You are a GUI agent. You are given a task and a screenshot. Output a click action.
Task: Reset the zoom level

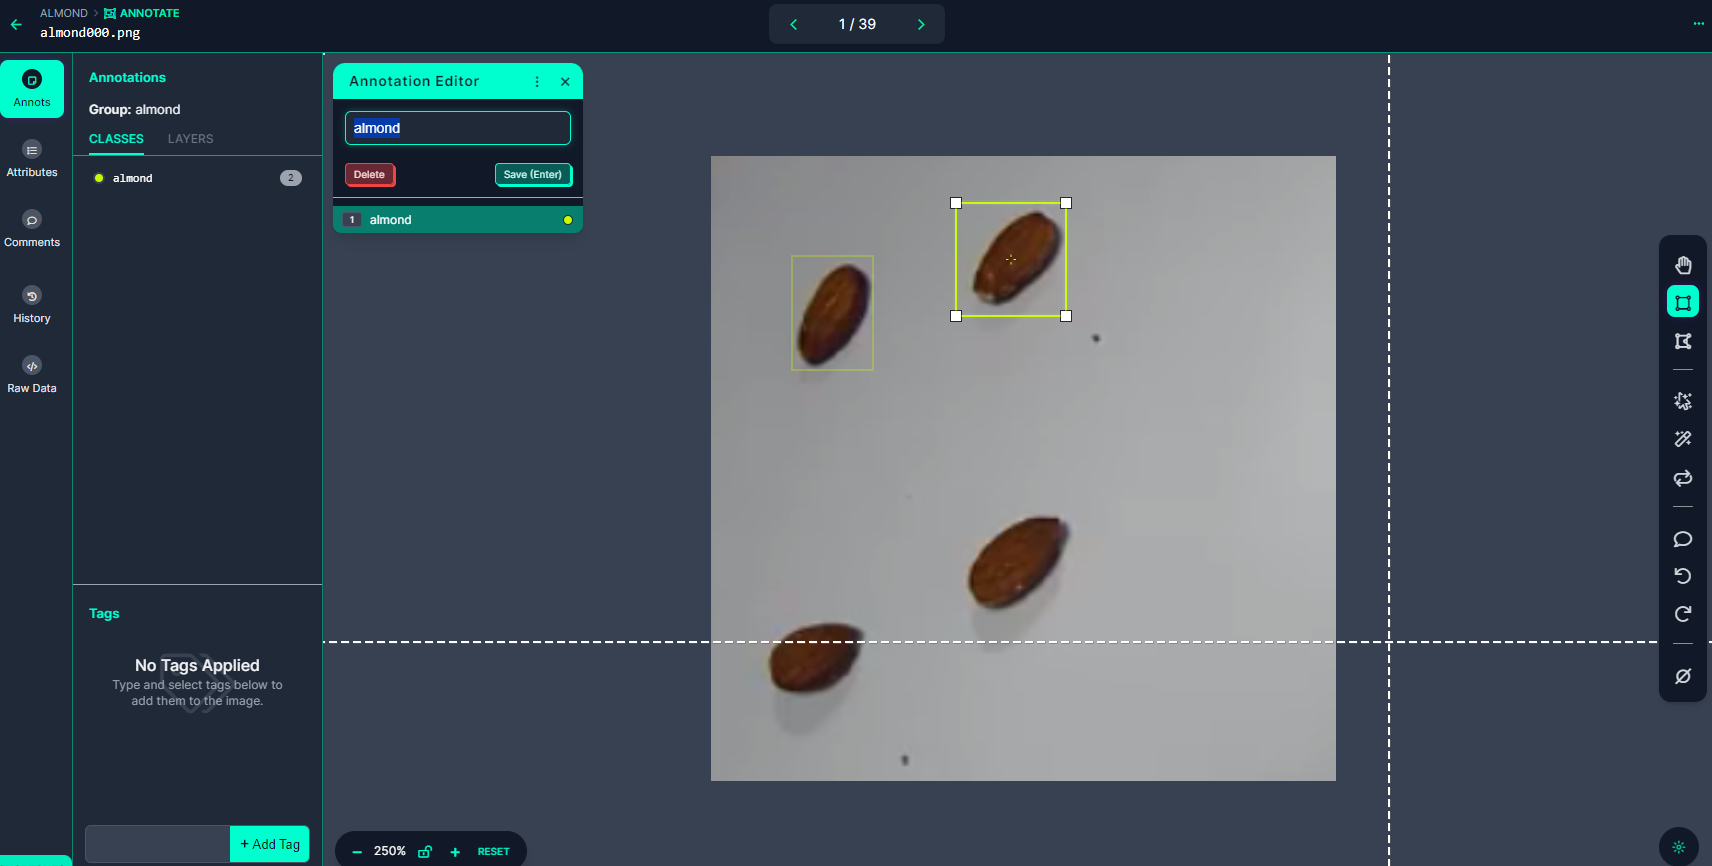click(493, 852)
